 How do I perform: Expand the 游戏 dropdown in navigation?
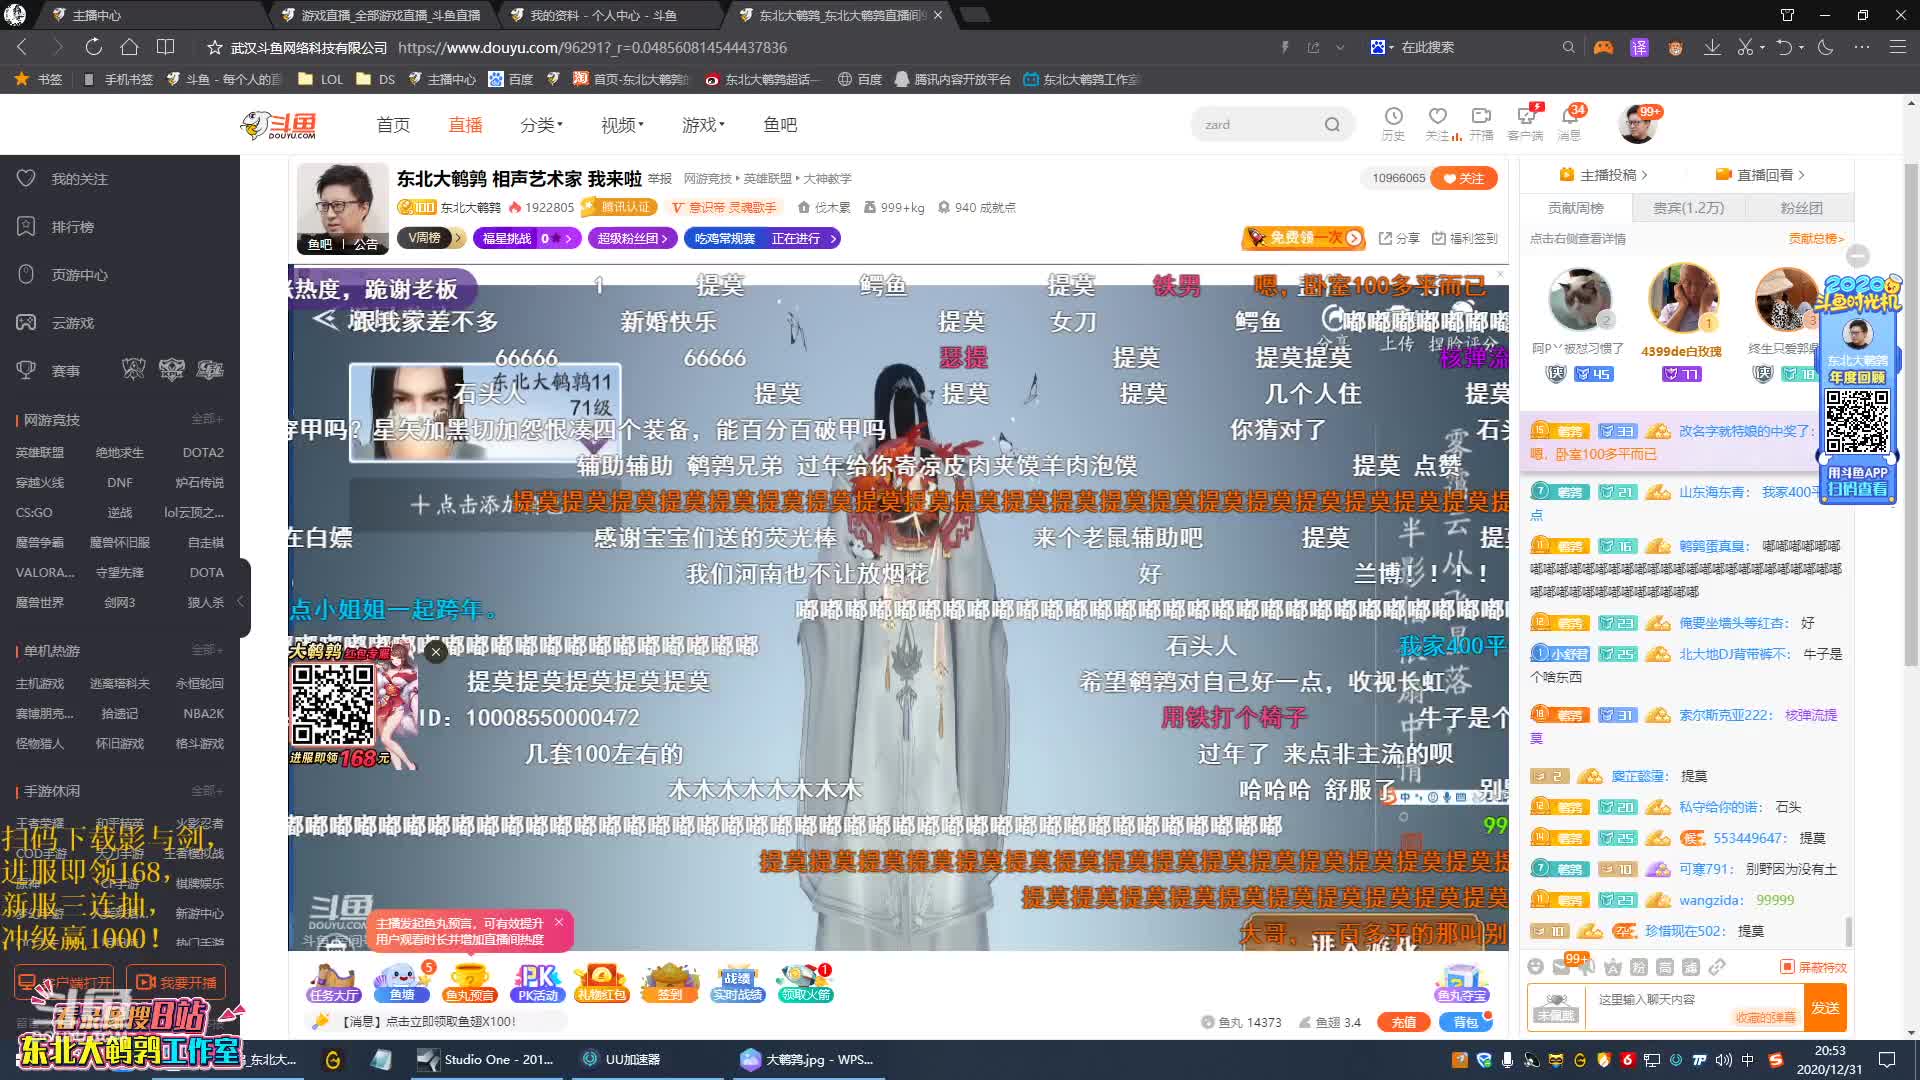(703, 125)
